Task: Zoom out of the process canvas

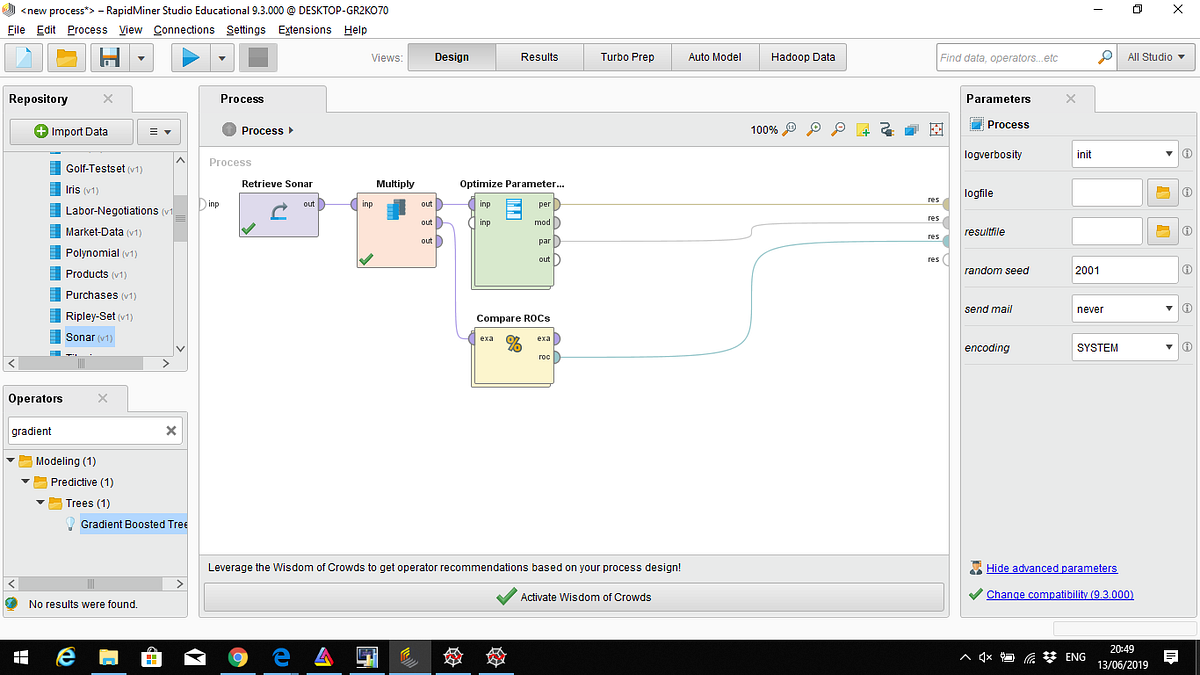Action: click(x=838, y=129)
